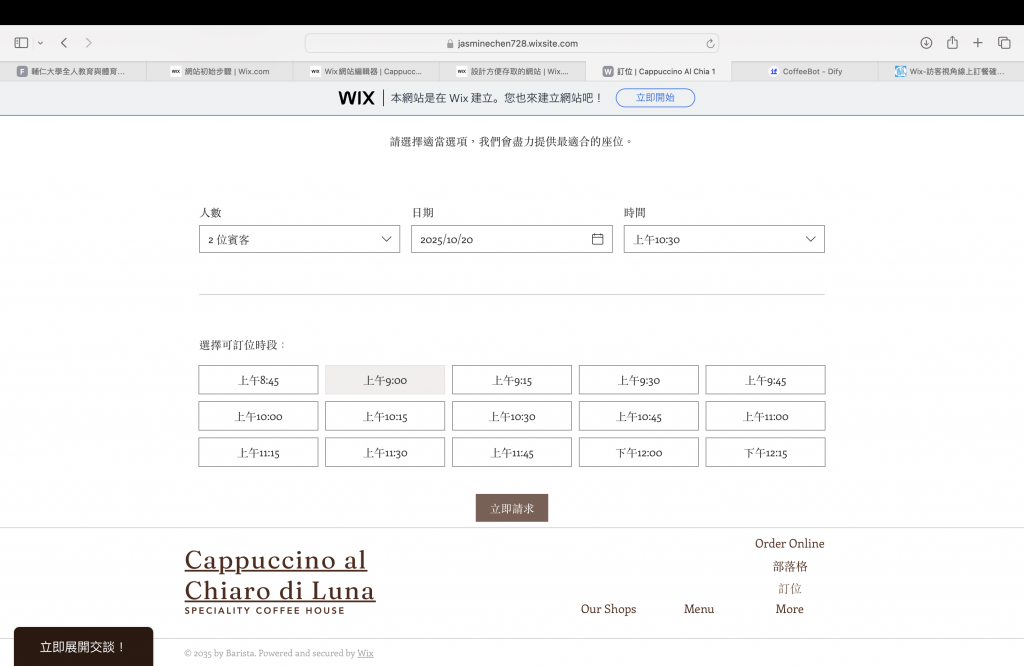Viewport: 1024px width, 666px height.
Task: Select the 下午12:15 time slot
Action: [765, 452]
